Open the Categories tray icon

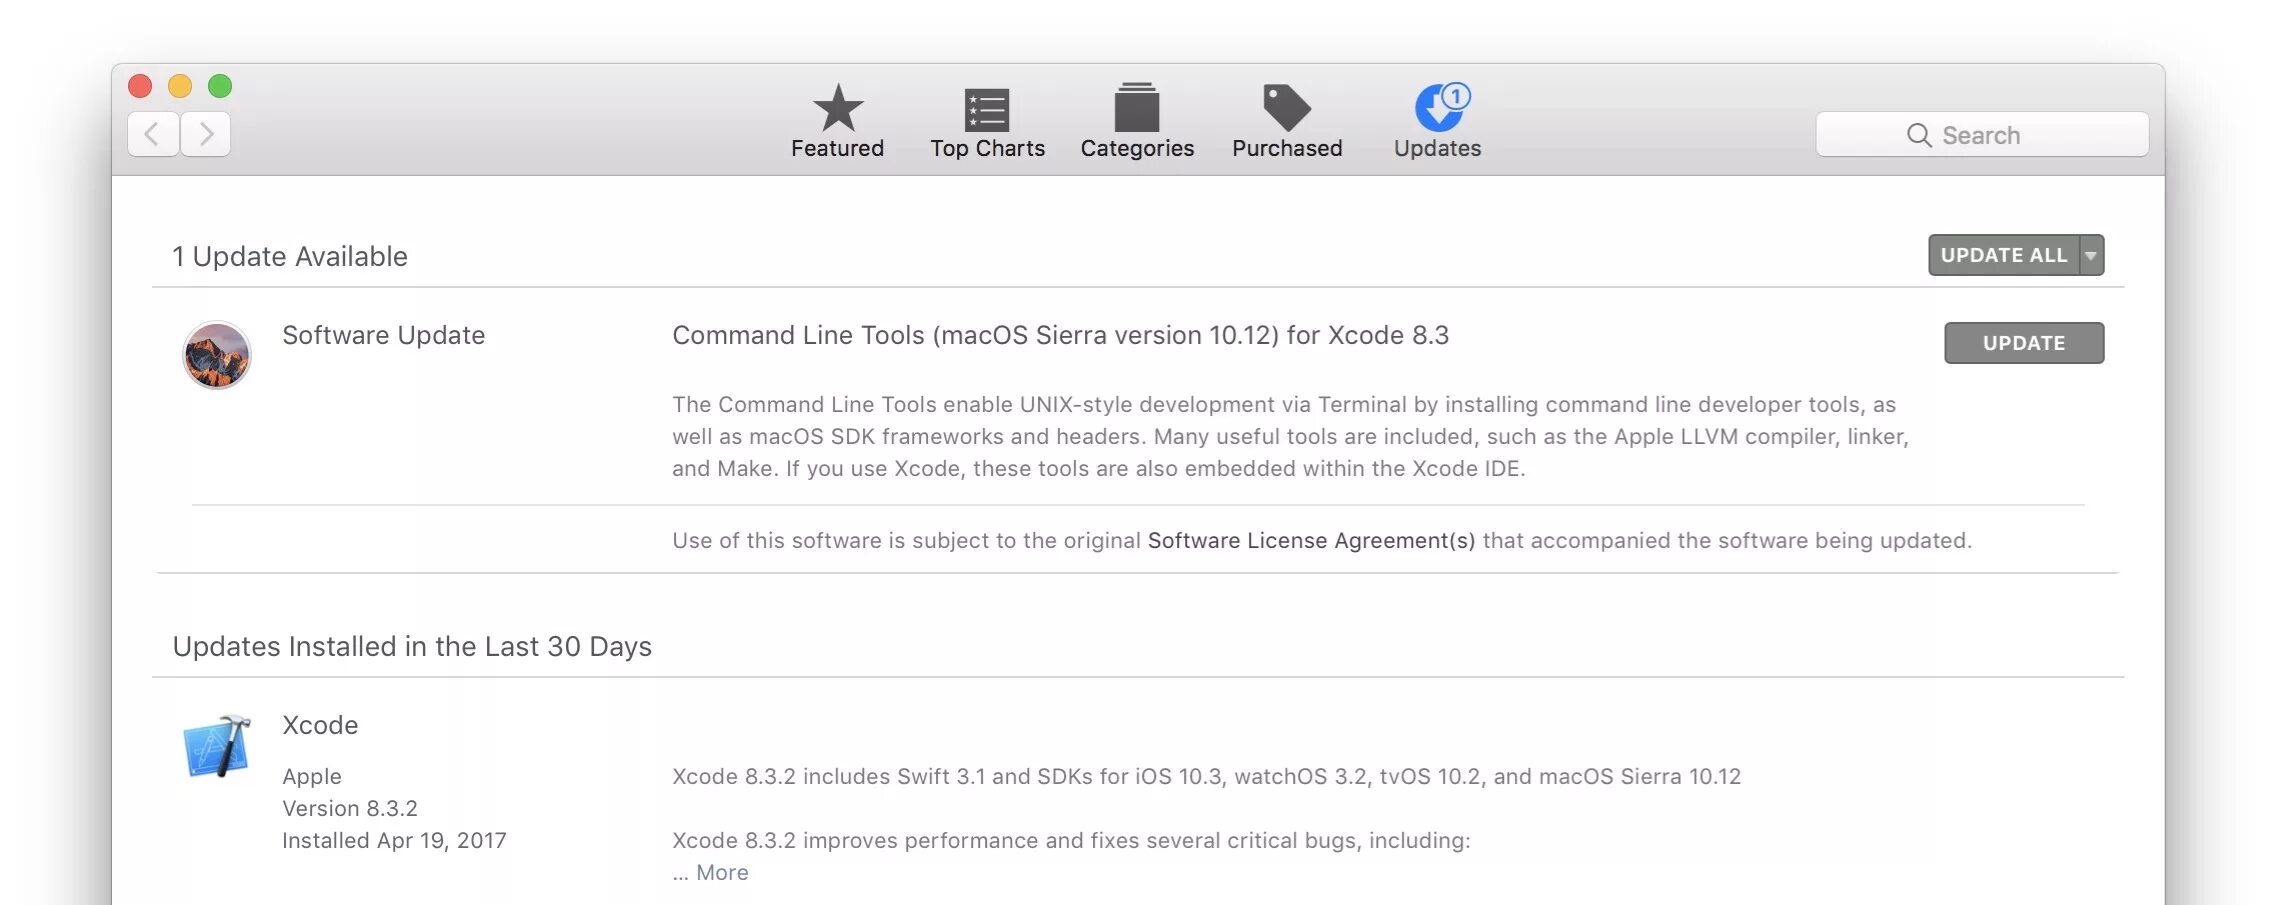pos(1137,107)
